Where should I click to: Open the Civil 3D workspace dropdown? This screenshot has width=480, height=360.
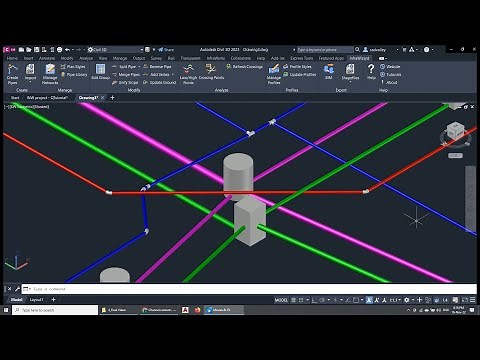115,50
